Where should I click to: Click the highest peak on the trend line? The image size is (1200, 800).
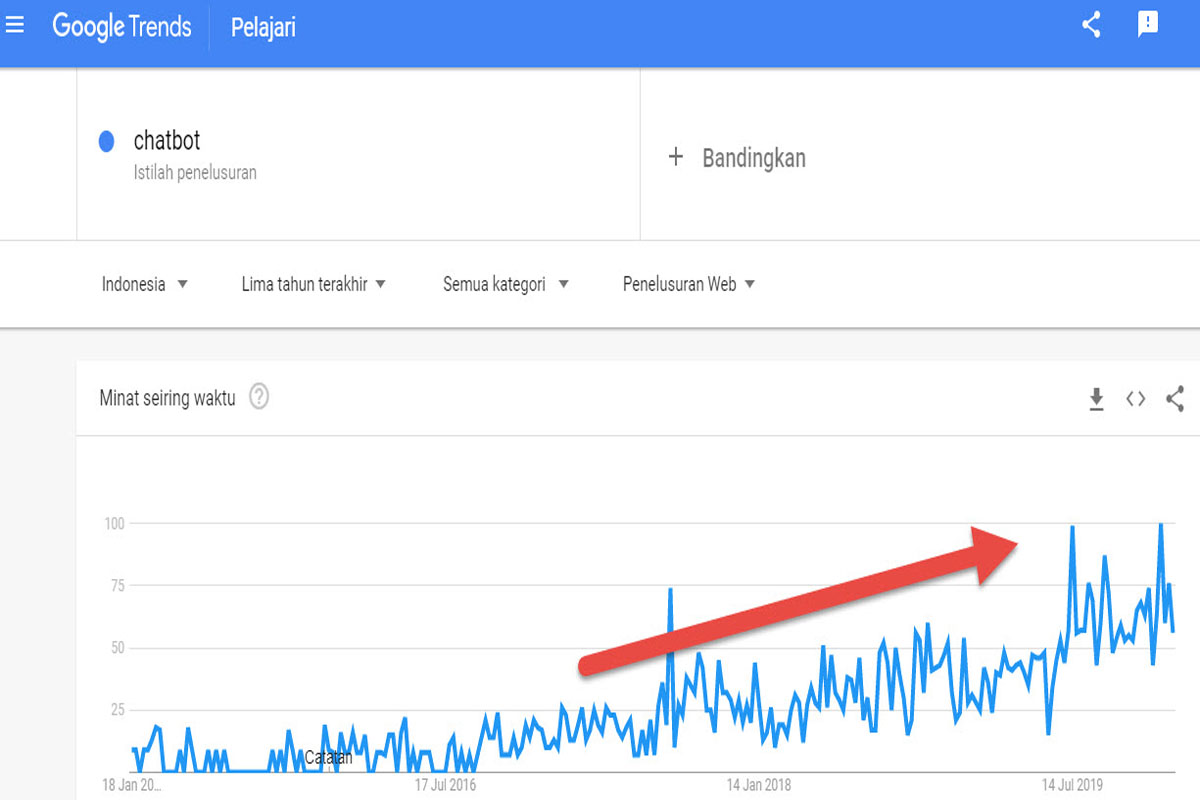click(1160, 524)
